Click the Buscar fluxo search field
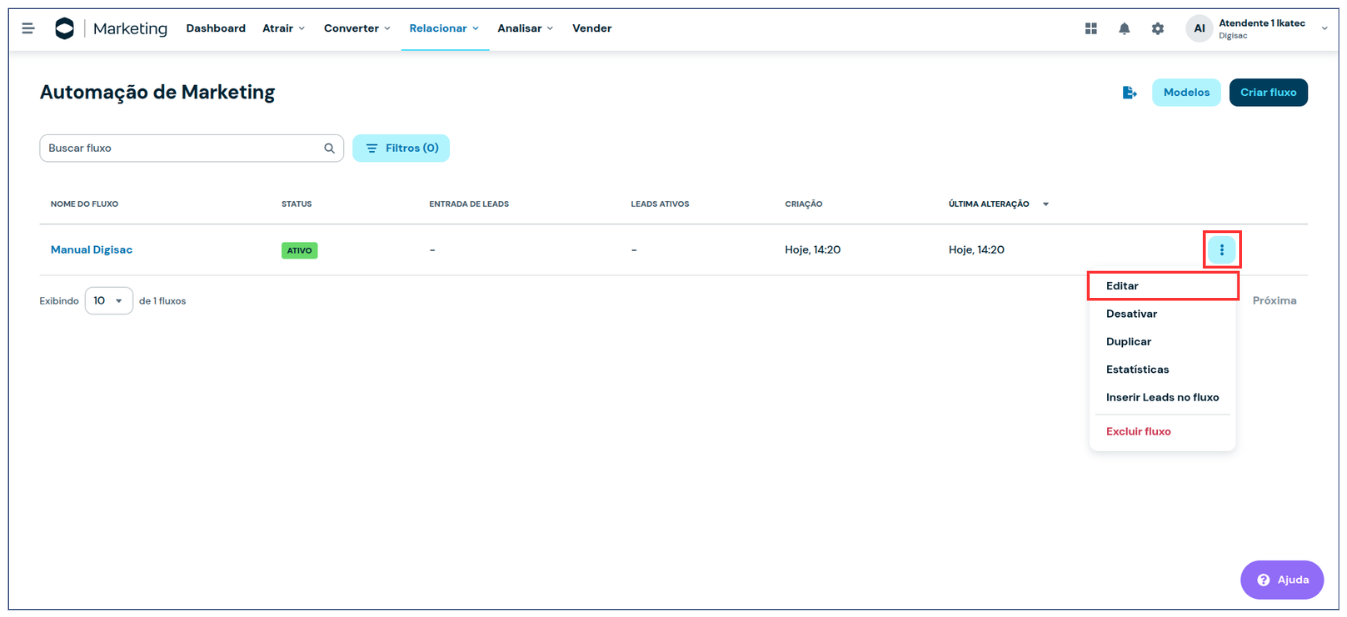This screenshot has width=1347, height=617. pos(180,149)
